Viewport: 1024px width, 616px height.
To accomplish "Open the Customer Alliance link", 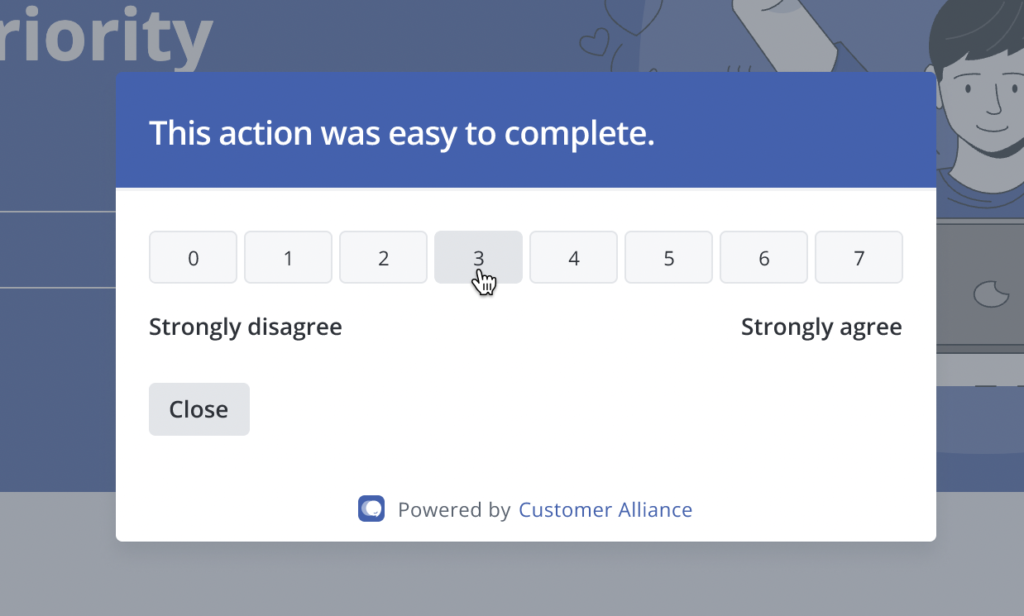I will (x=605, y=510).
